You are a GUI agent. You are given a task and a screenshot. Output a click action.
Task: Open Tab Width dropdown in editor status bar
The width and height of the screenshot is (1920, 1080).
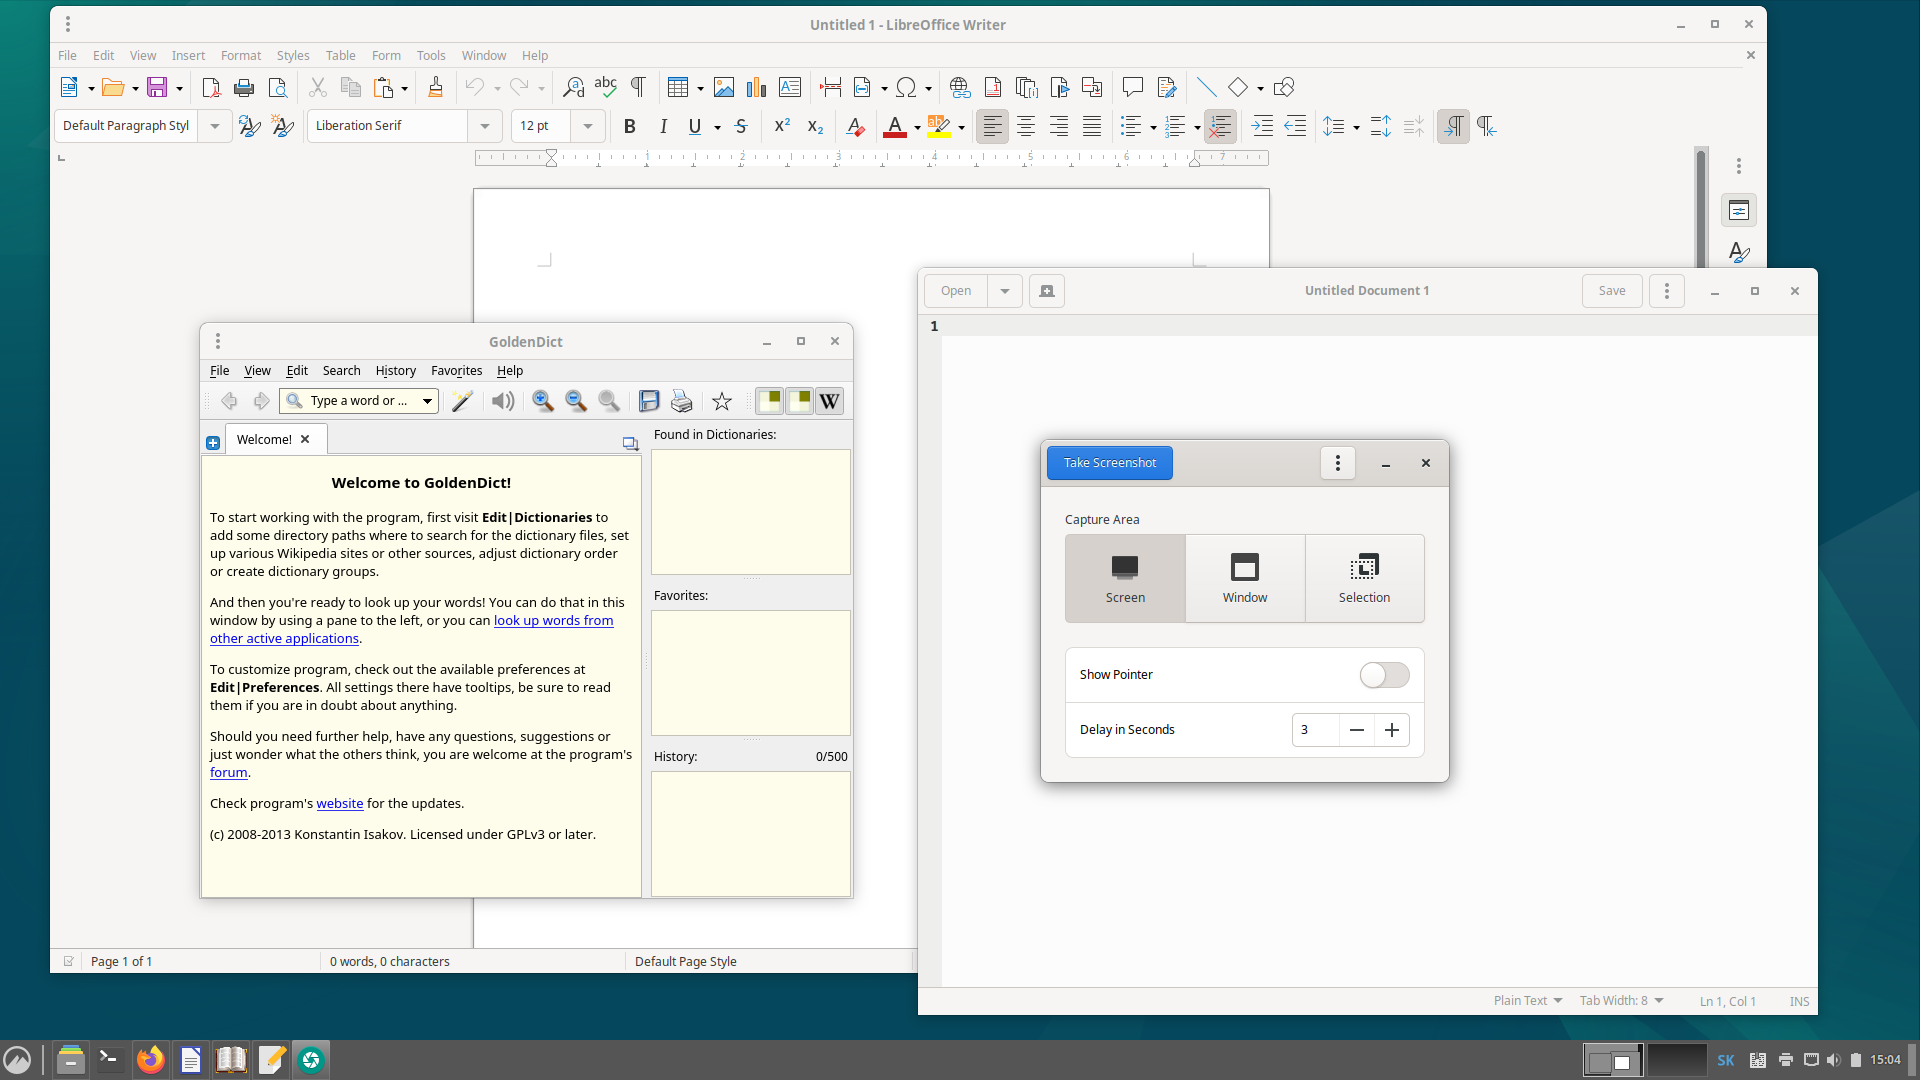pos(1621,1001)
